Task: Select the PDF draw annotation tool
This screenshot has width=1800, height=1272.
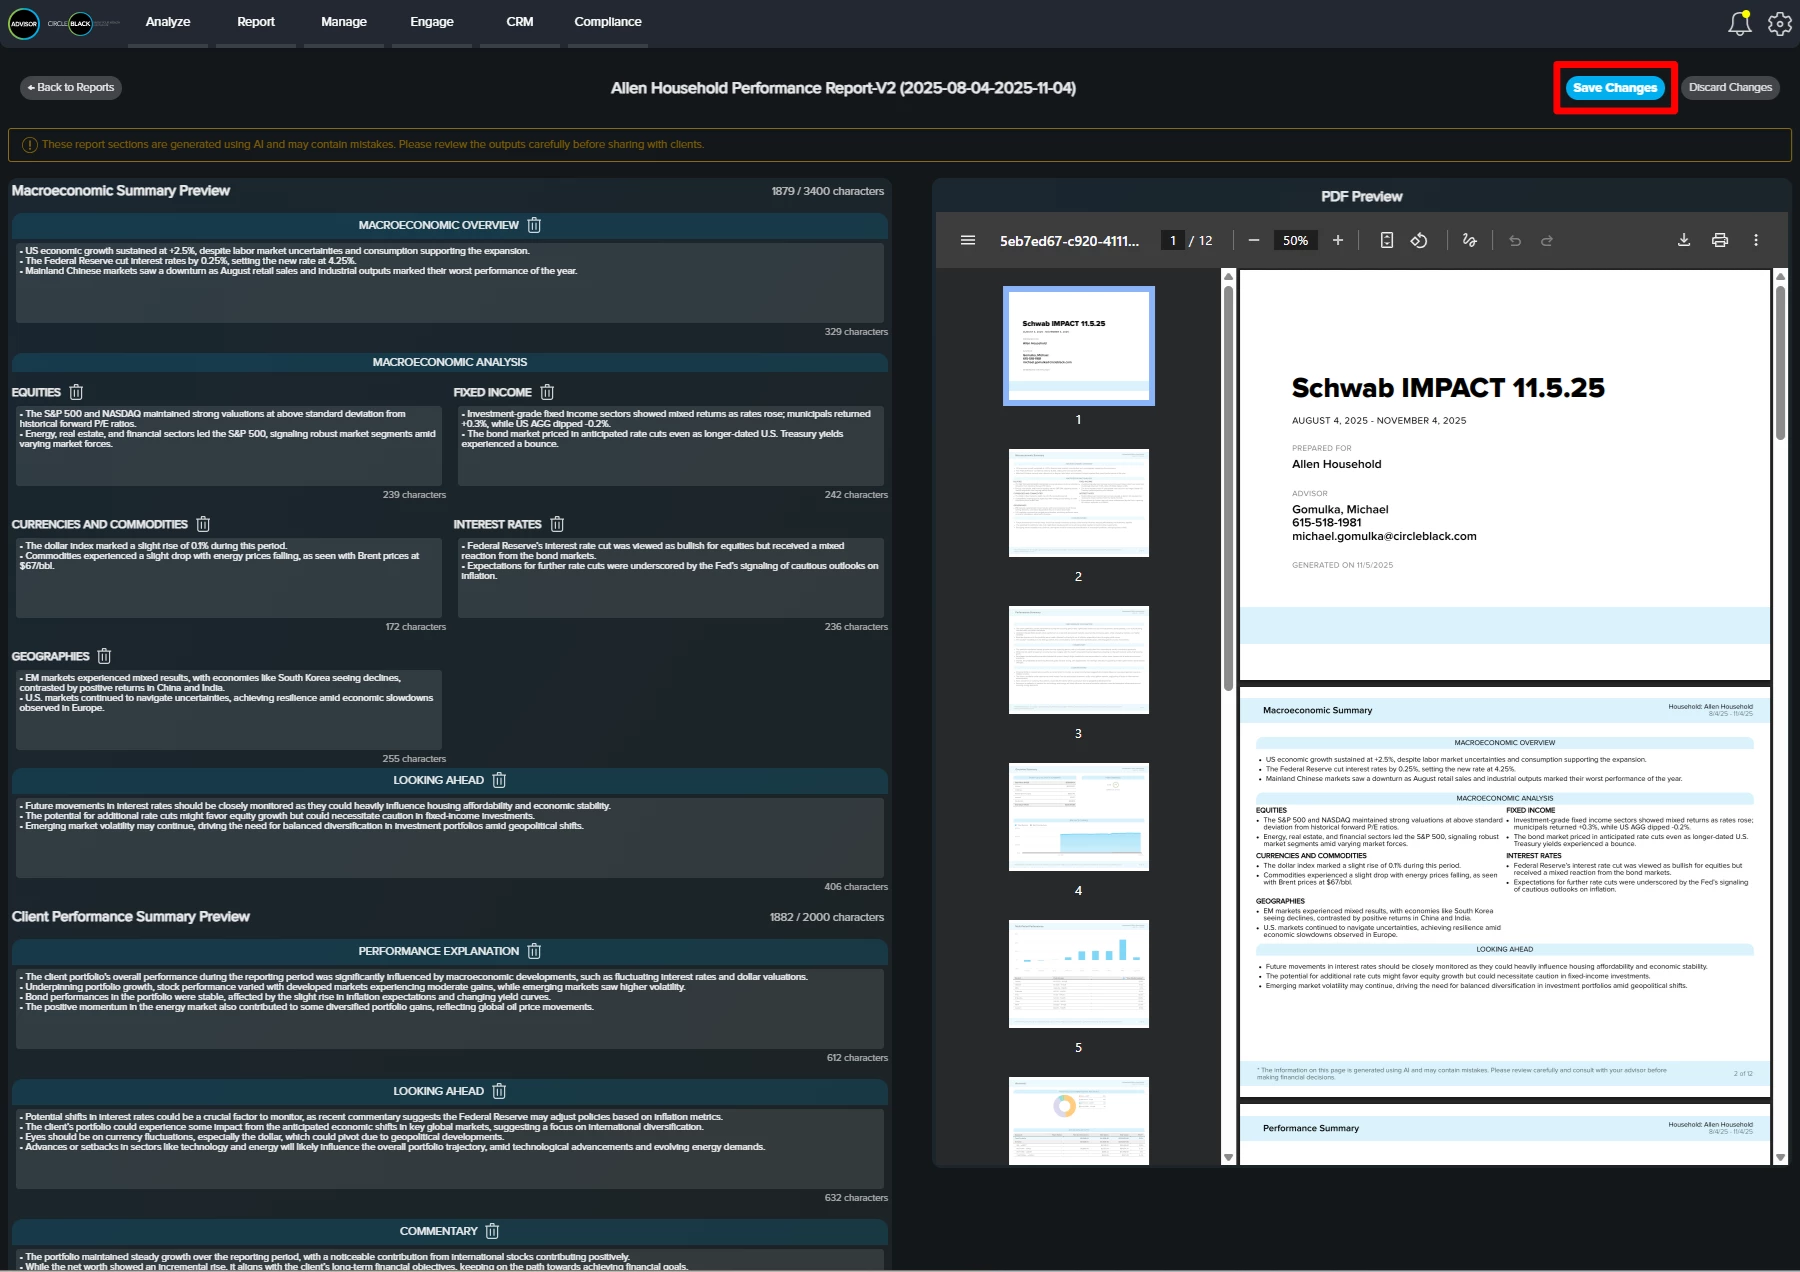Action: pyautogui.click(x=1469, y=240)
